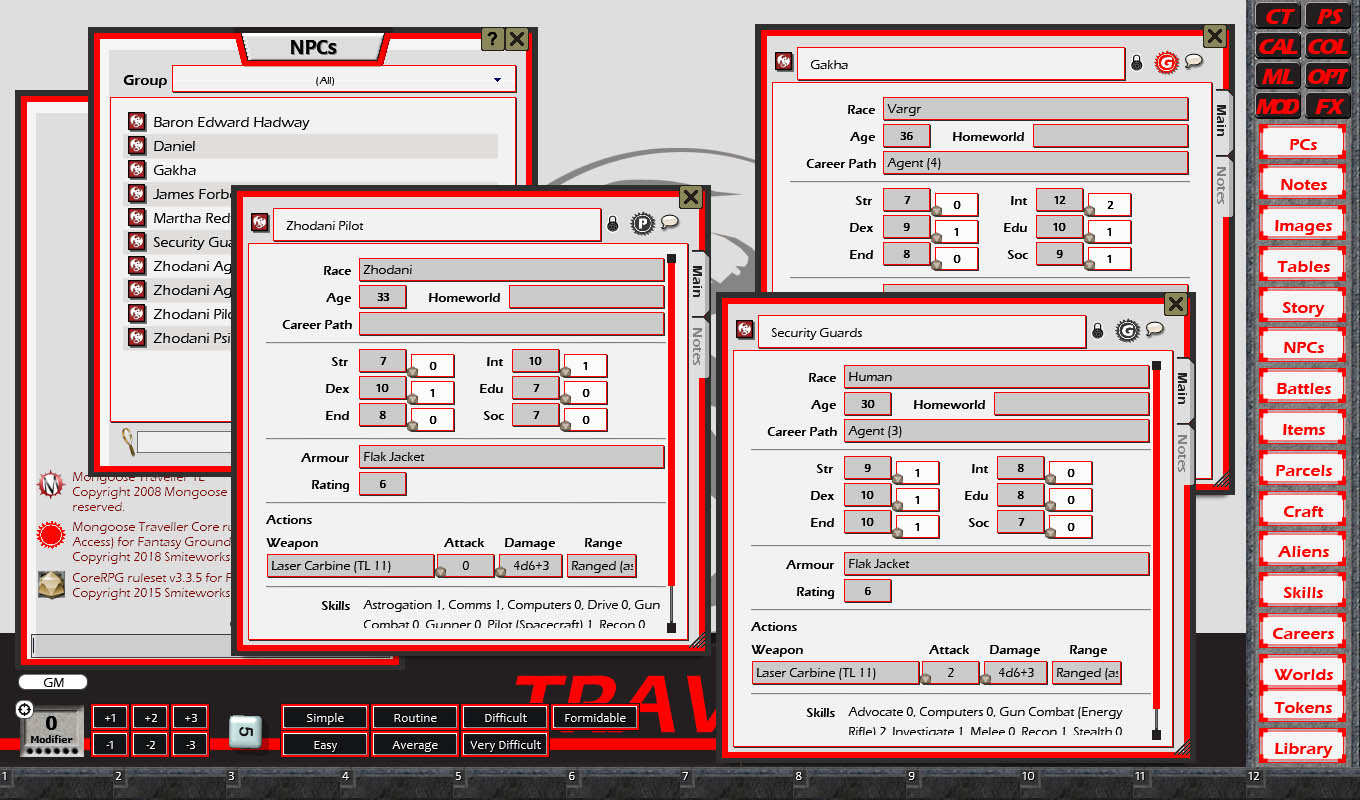Open the Modifiers window via the MOD icon
This screenshot has height=800, width=1360.
coord(1277,106)
